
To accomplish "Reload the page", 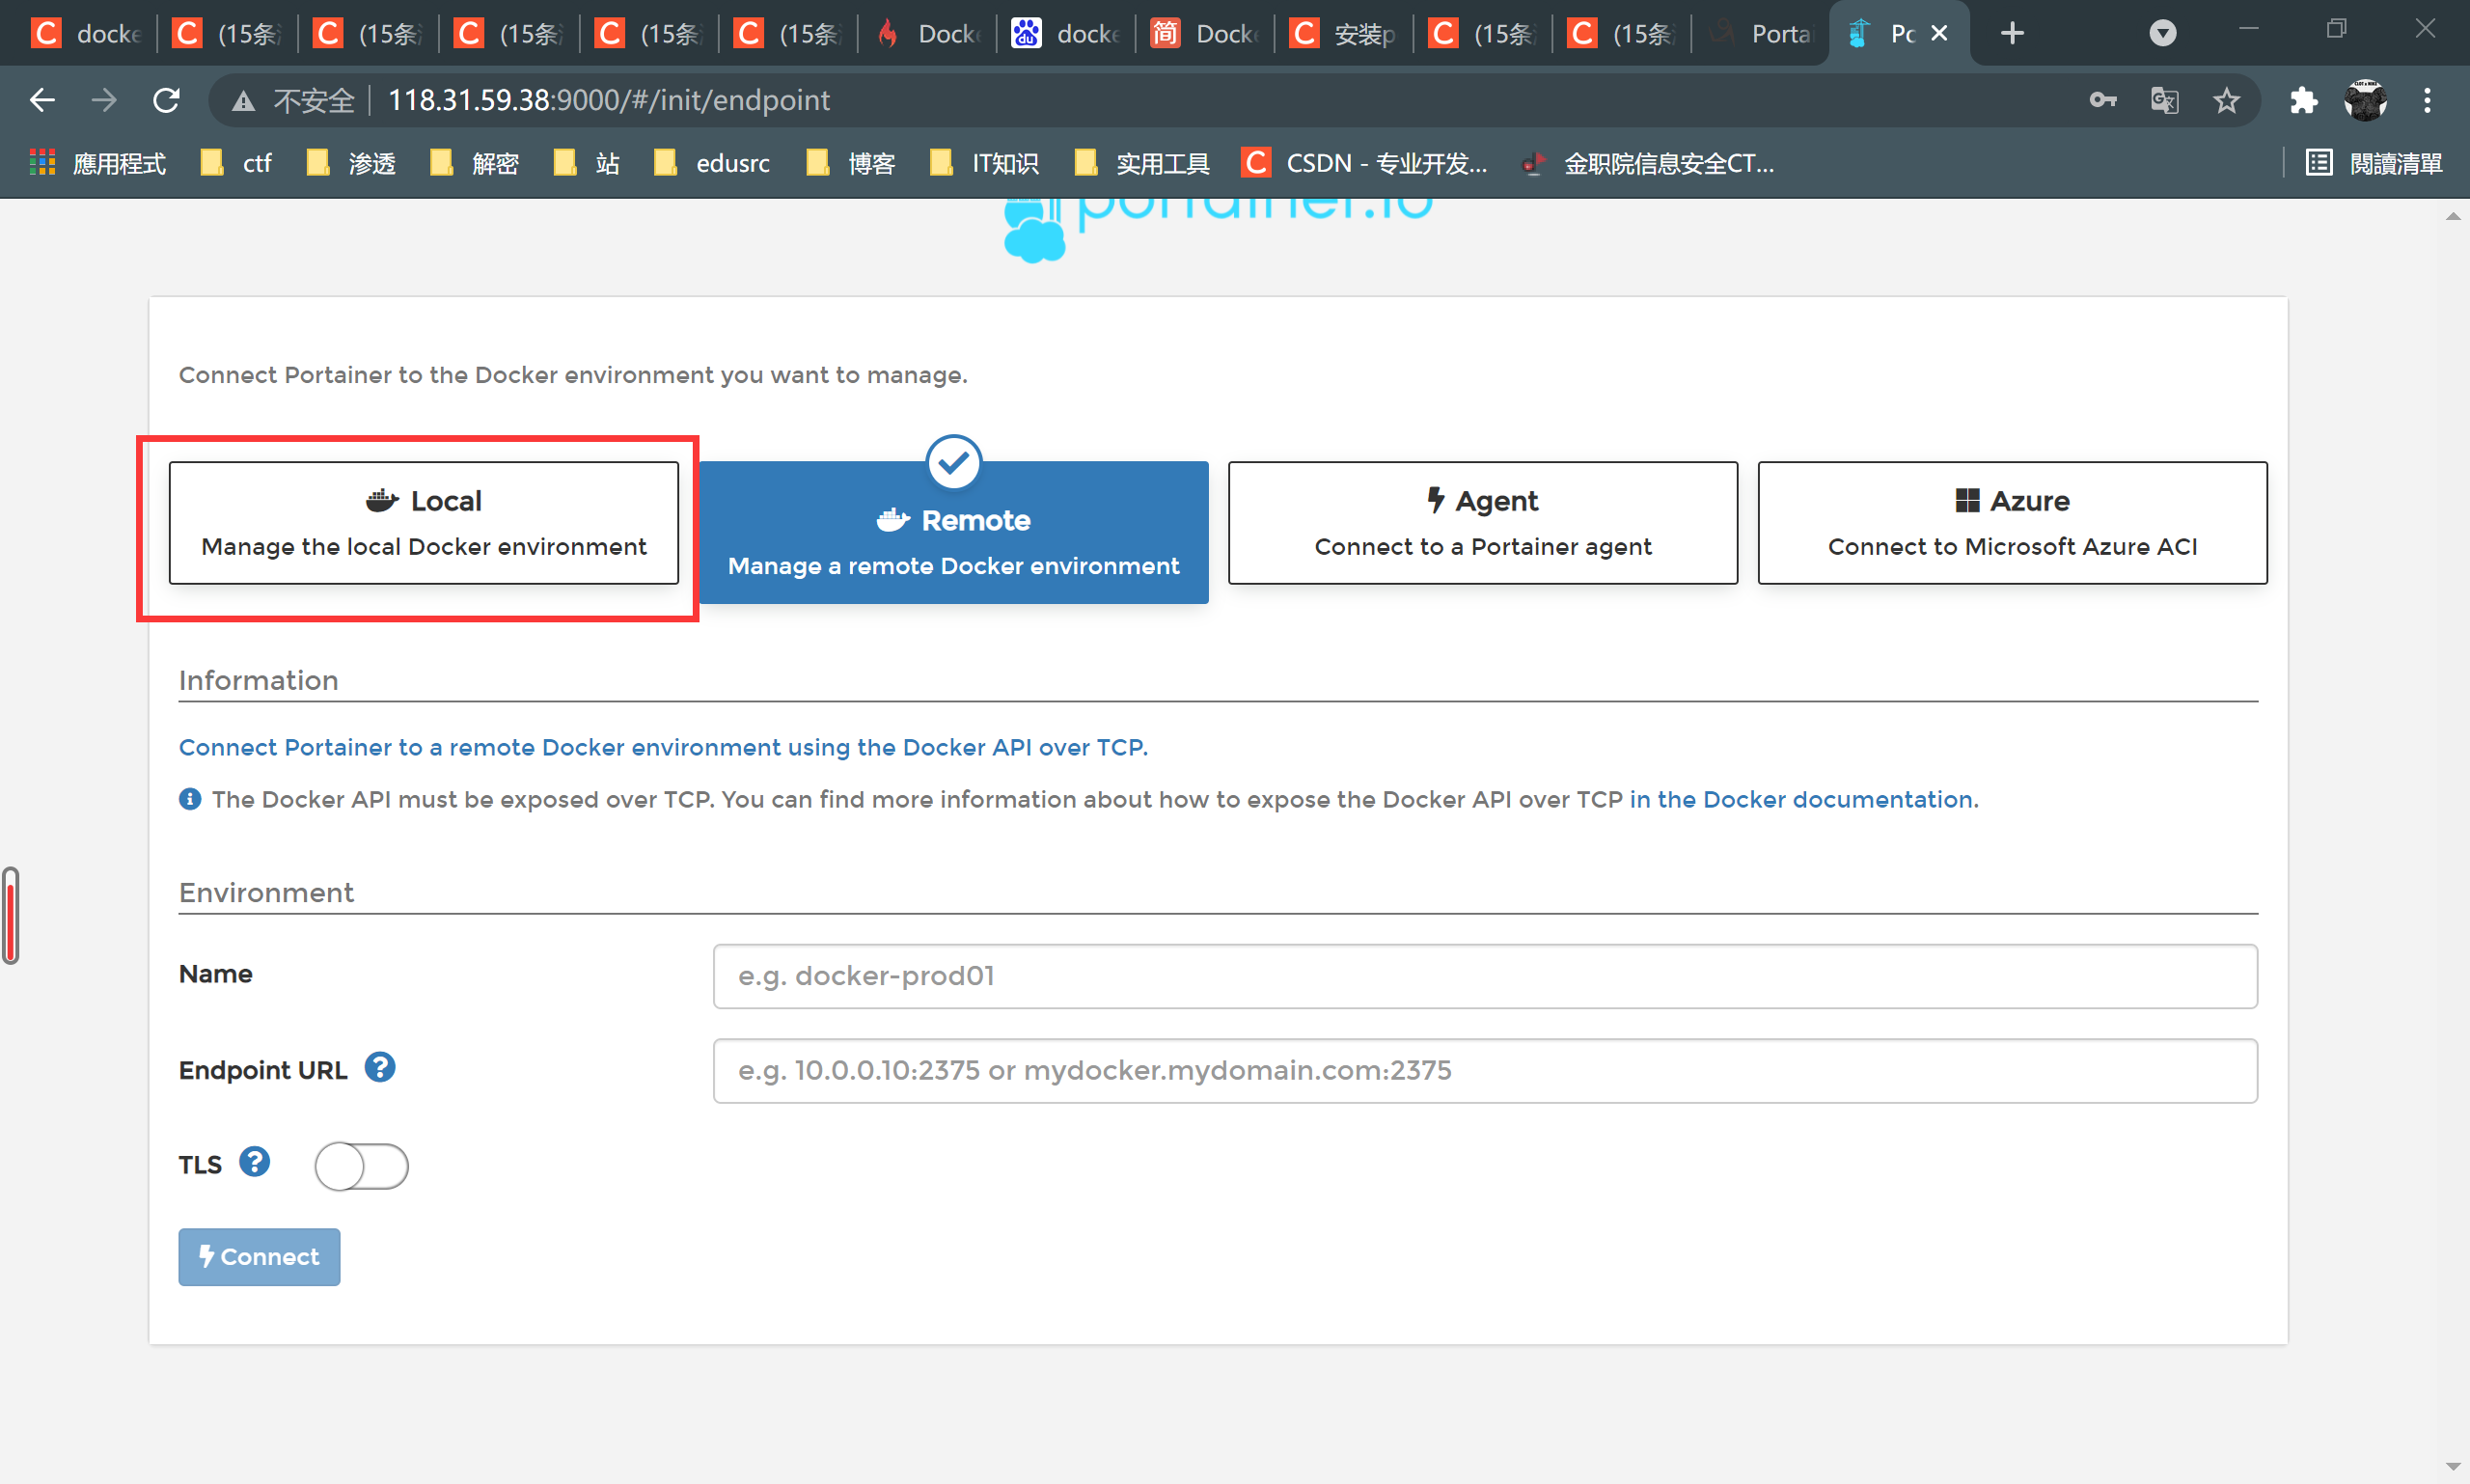I will pyautogui.click(x=167, y=100).
